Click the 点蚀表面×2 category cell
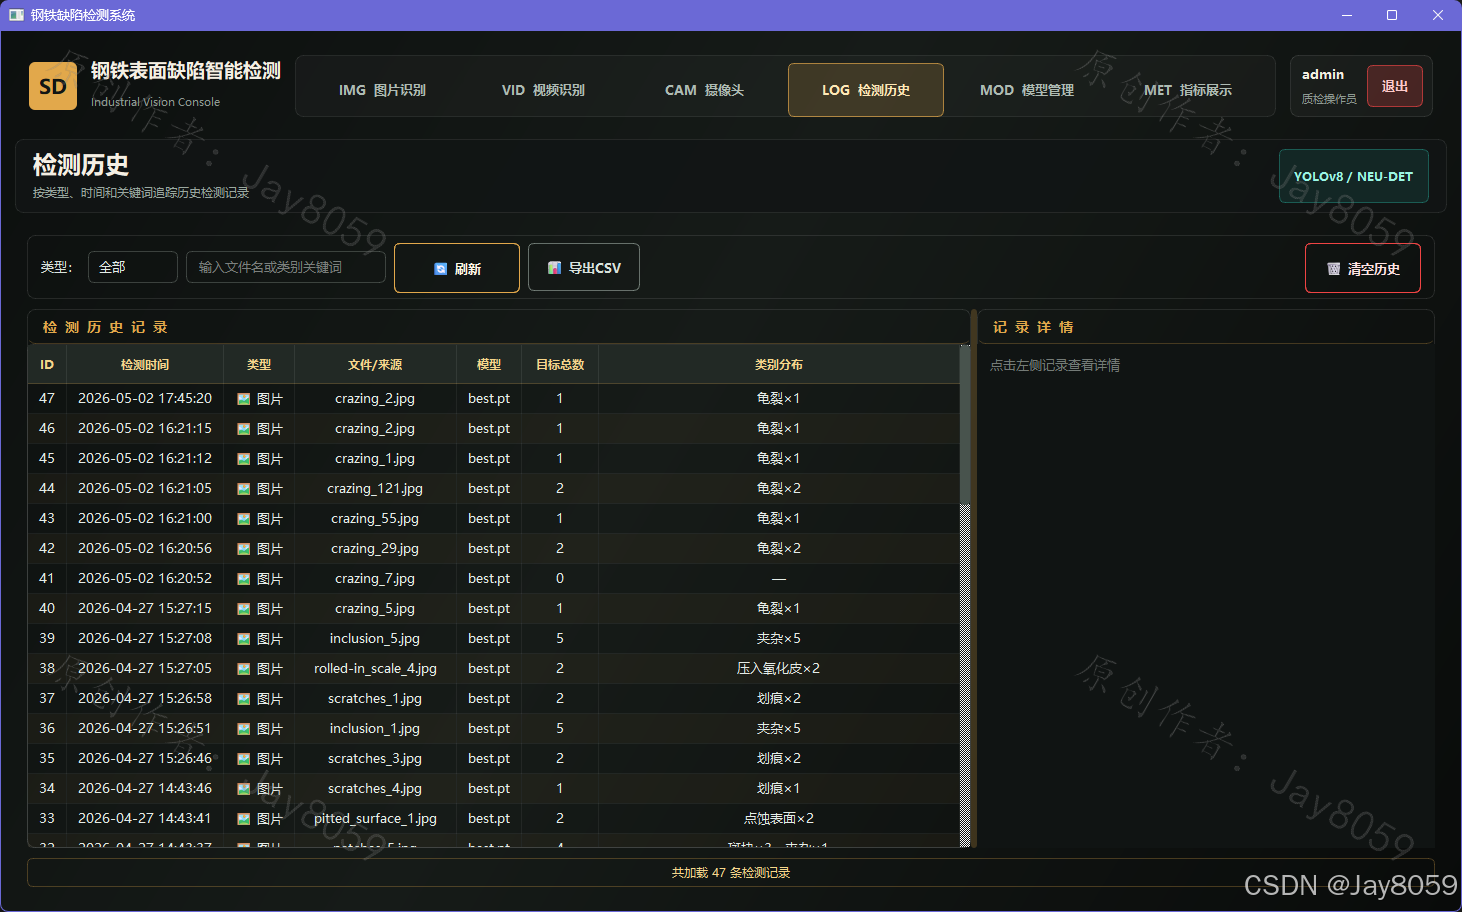Viewport: 1462px width, 912px height. click(x=779, y=818)
